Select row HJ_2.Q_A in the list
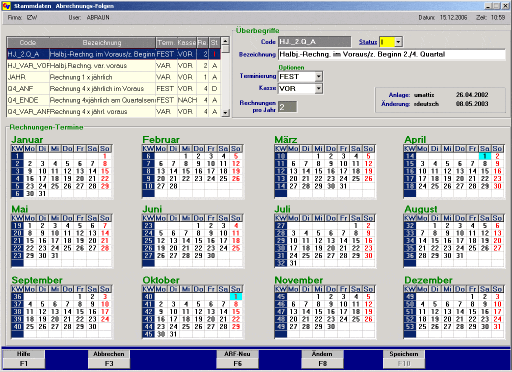 [113, 54]
